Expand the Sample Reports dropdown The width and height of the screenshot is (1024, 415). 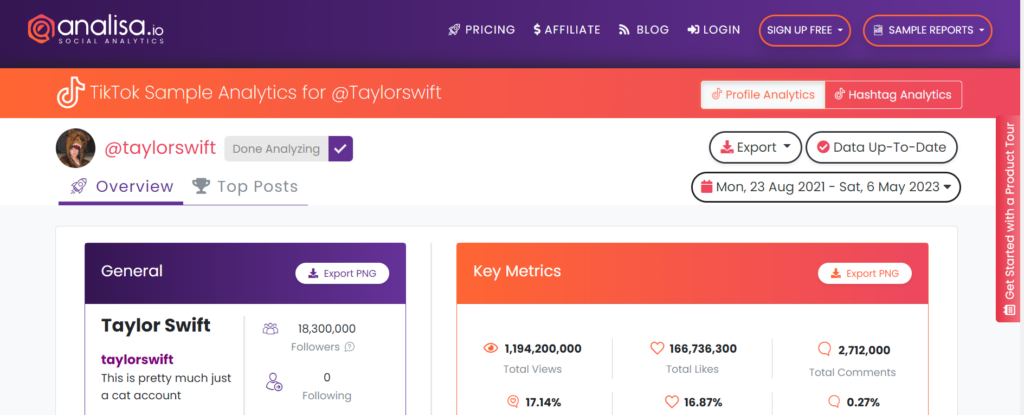[x=927, y=30]
